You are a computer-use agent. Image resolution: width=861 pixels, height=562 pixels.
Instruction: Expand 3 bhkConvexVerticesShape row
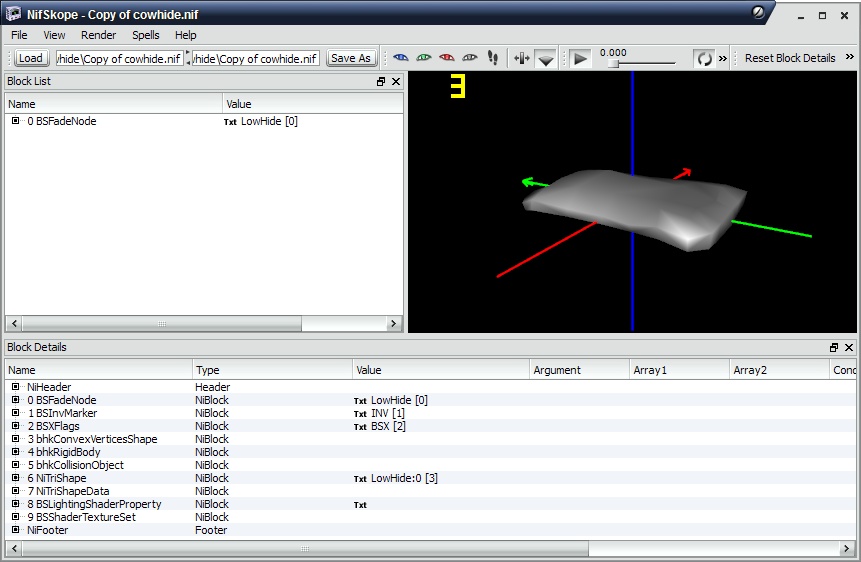click(x=15, y=438)
